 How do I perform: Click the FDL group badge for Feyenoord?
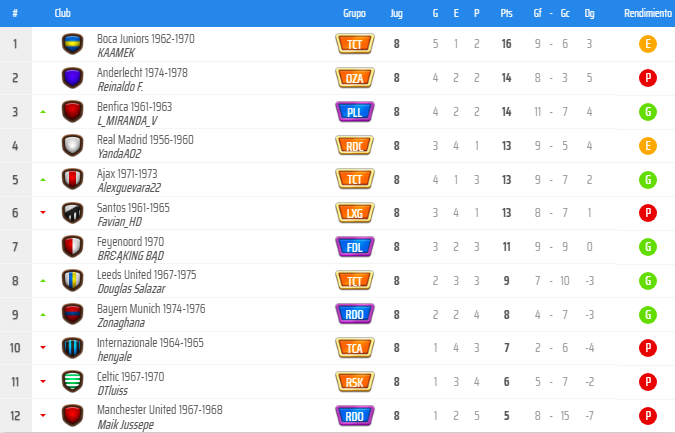click(355, 247)
